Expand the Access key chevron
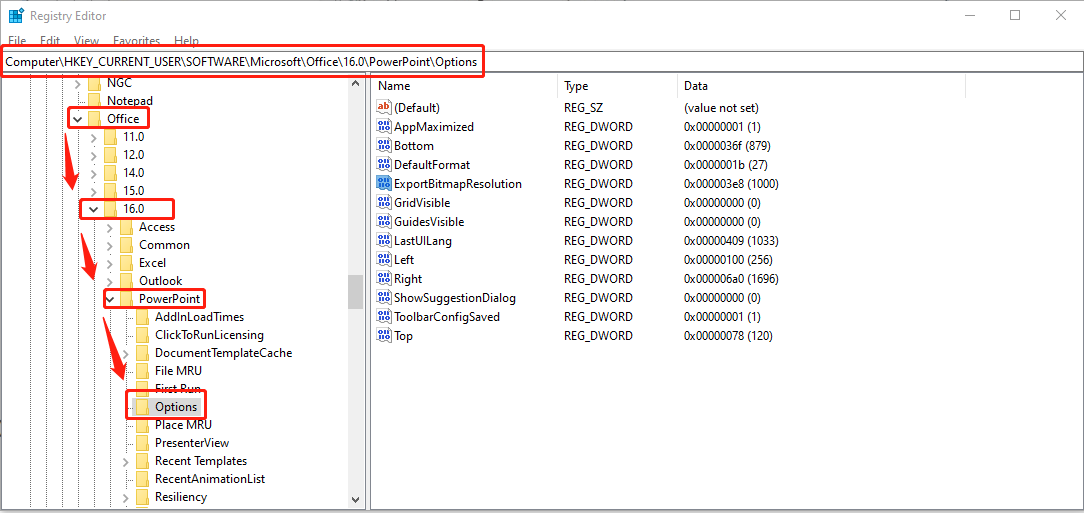This screenshot has height=513, width=1084. point(109,227)
